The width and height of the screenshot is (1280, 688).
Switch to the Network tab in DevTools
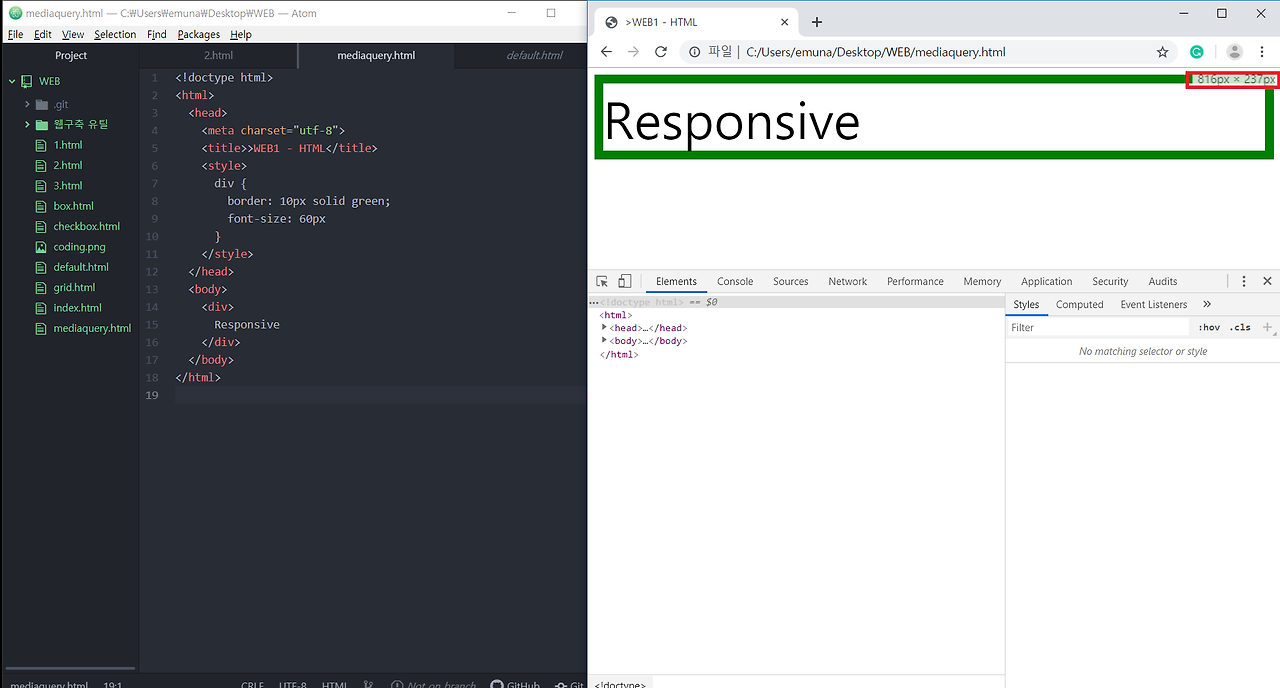click(848, 282)
